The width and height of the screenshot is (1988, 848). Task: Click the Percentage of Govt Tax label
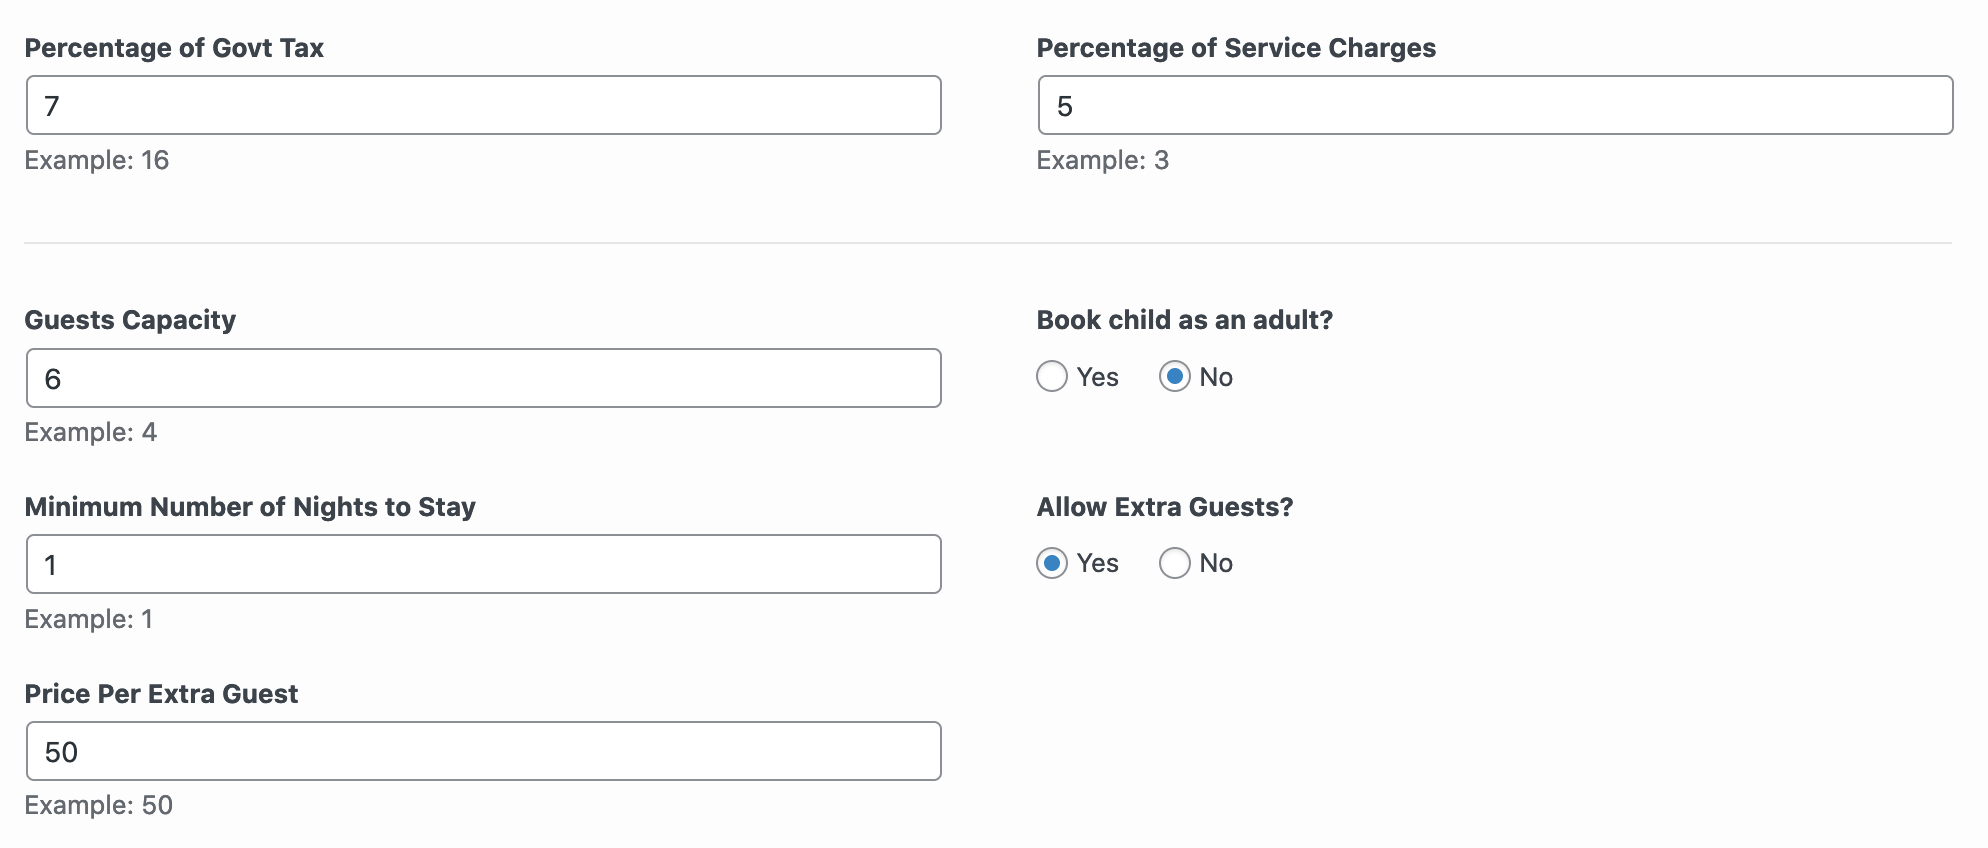174,48
